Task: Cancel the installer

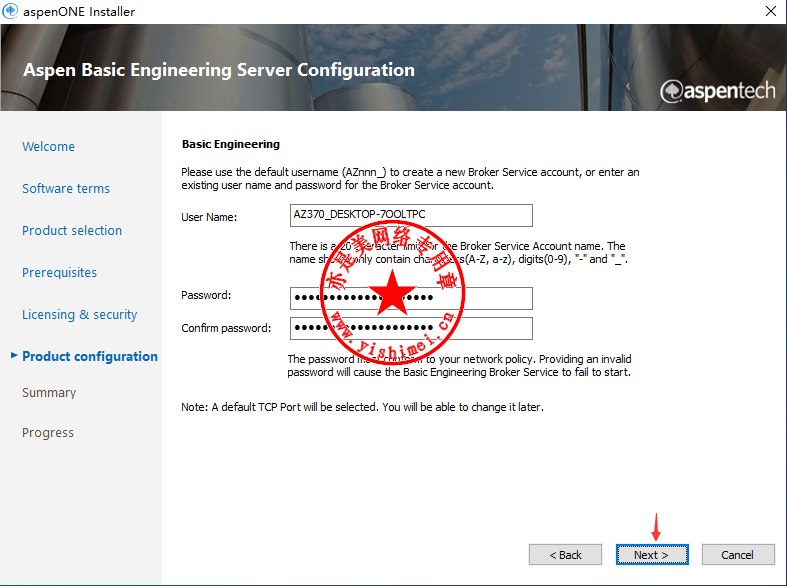Action: pyautogui.click(x=738, y=554)
